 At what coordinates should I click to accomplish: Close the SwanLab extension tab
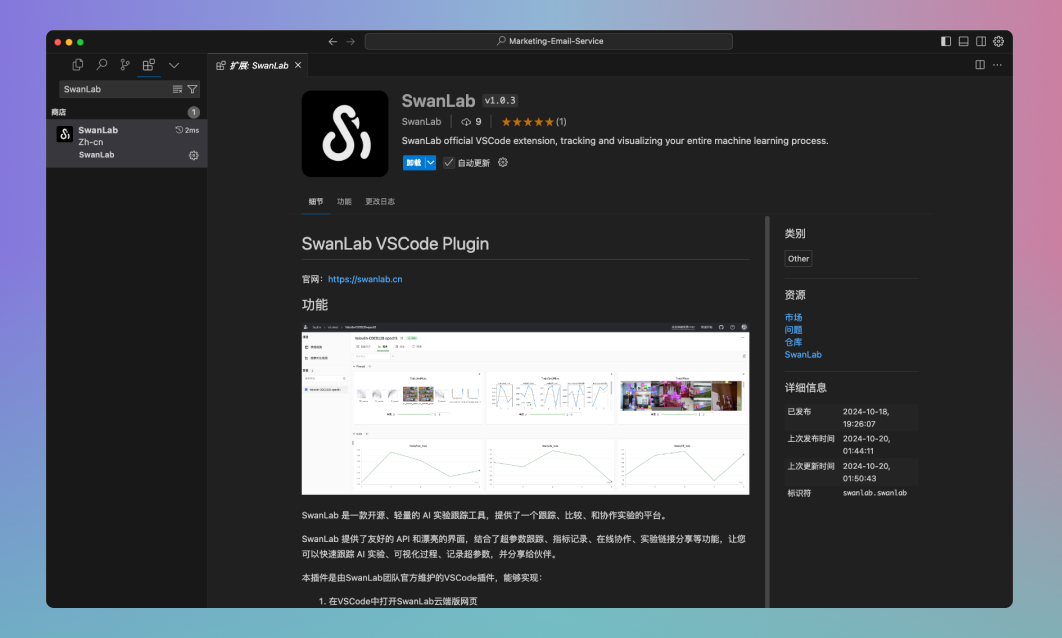click(298, 65)
